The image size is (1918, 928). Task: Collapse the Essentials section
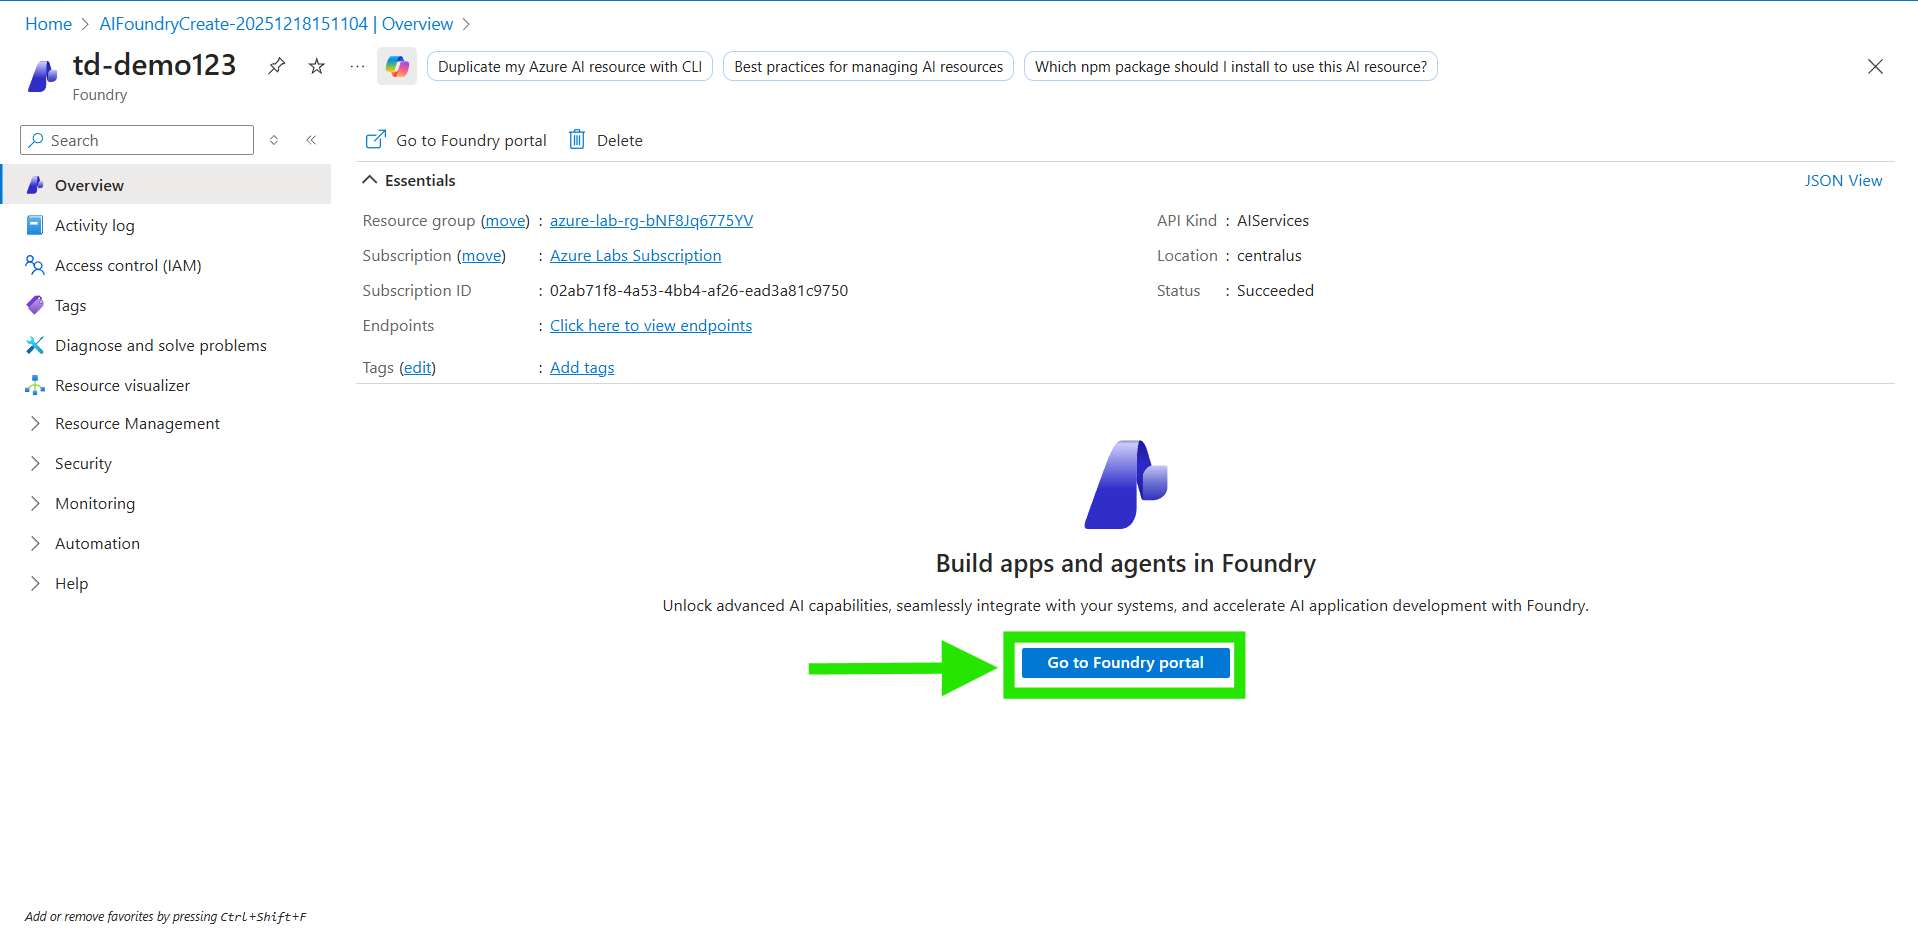pos(370,180)
